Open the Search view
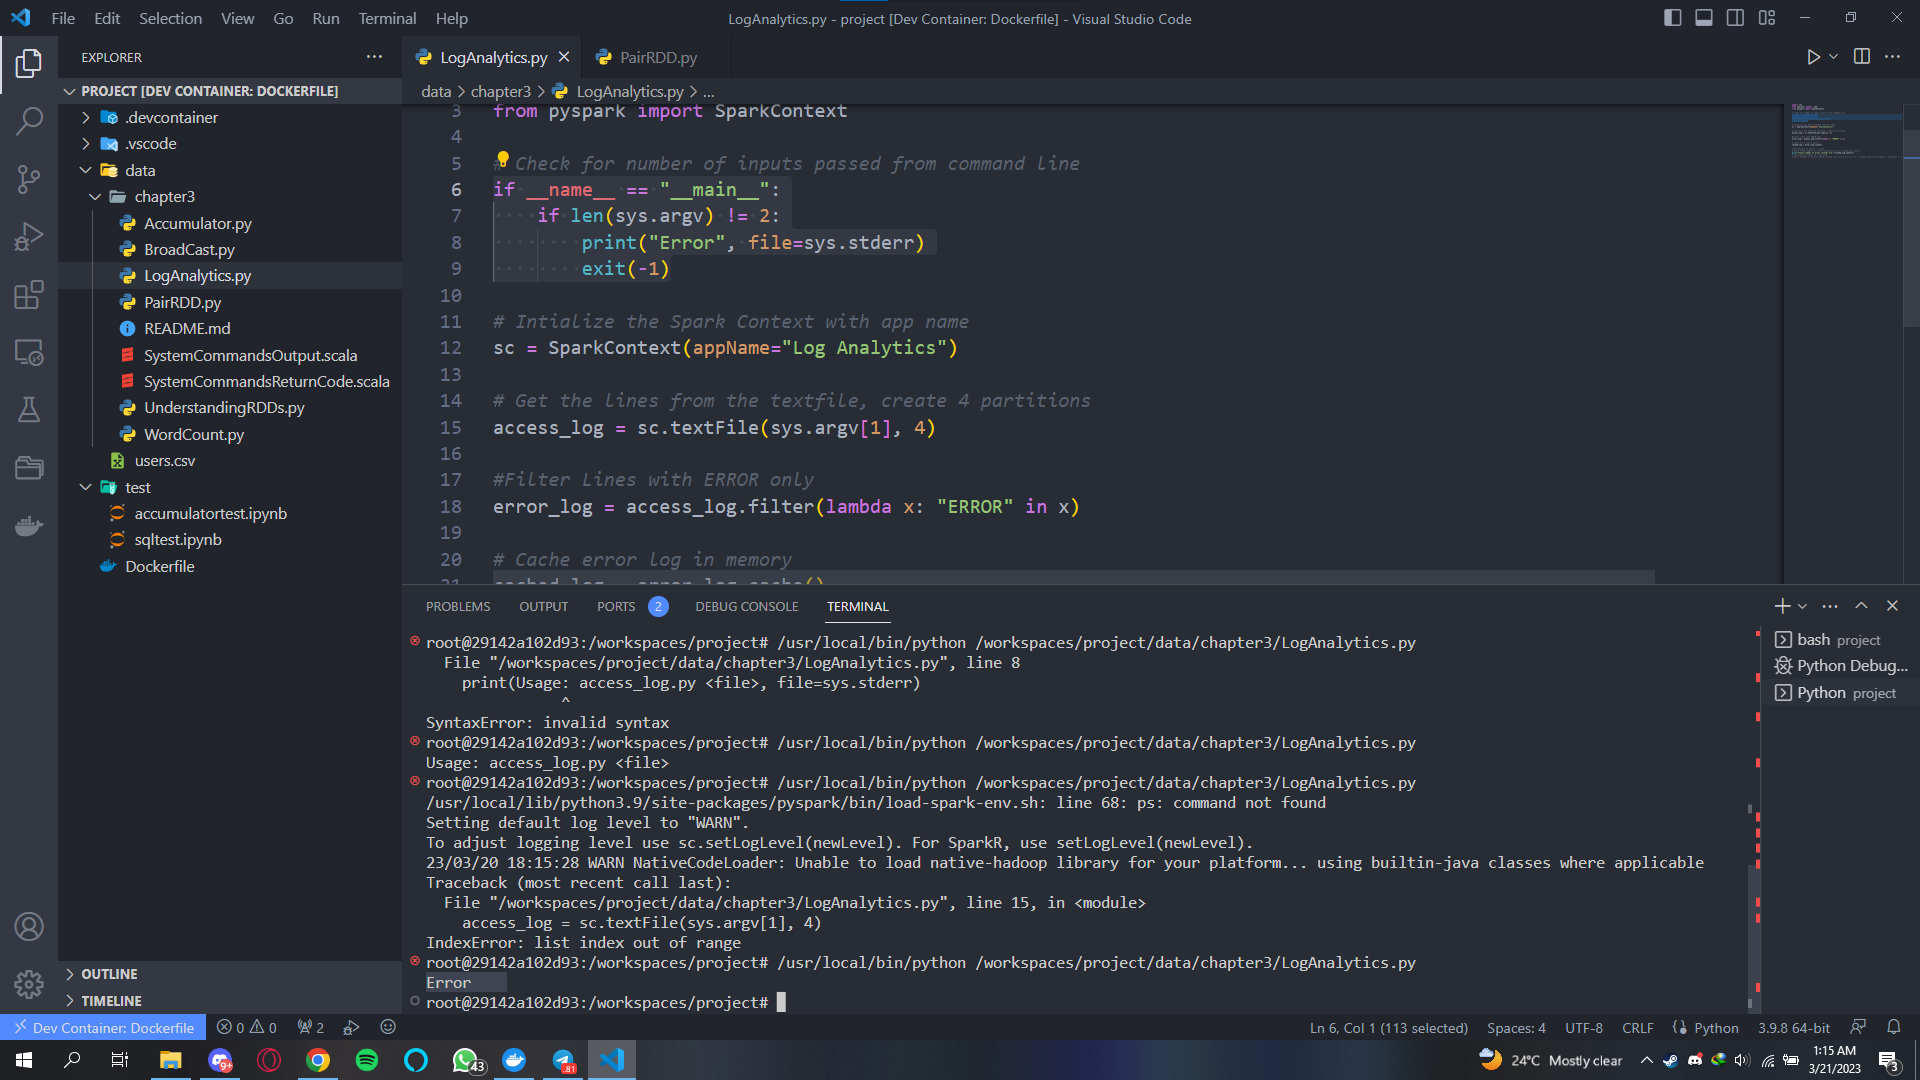The width and height of the screenshot is (1920, 1080). point(29,120)
